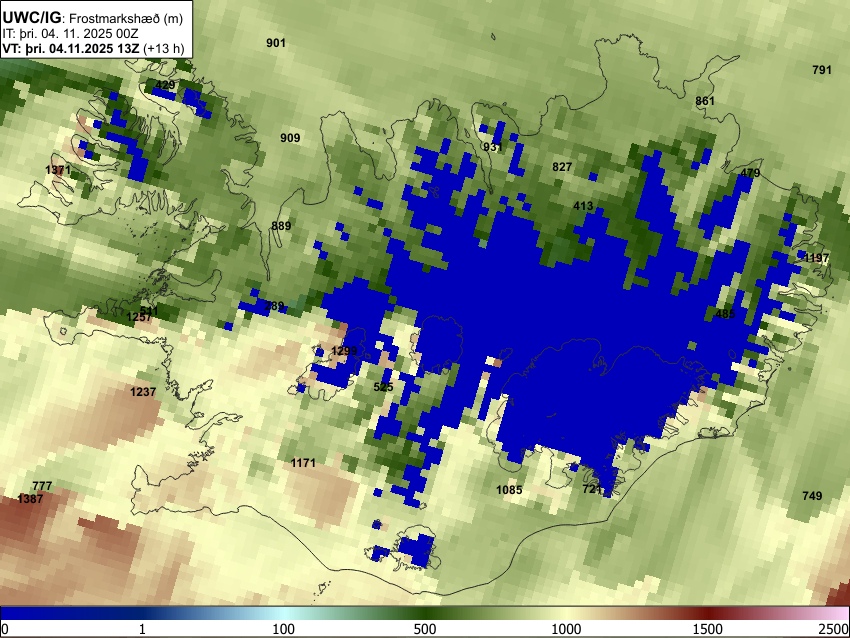
Task: Click the 1299 value label
Action: pyautogui.click(x=344, y=351)
